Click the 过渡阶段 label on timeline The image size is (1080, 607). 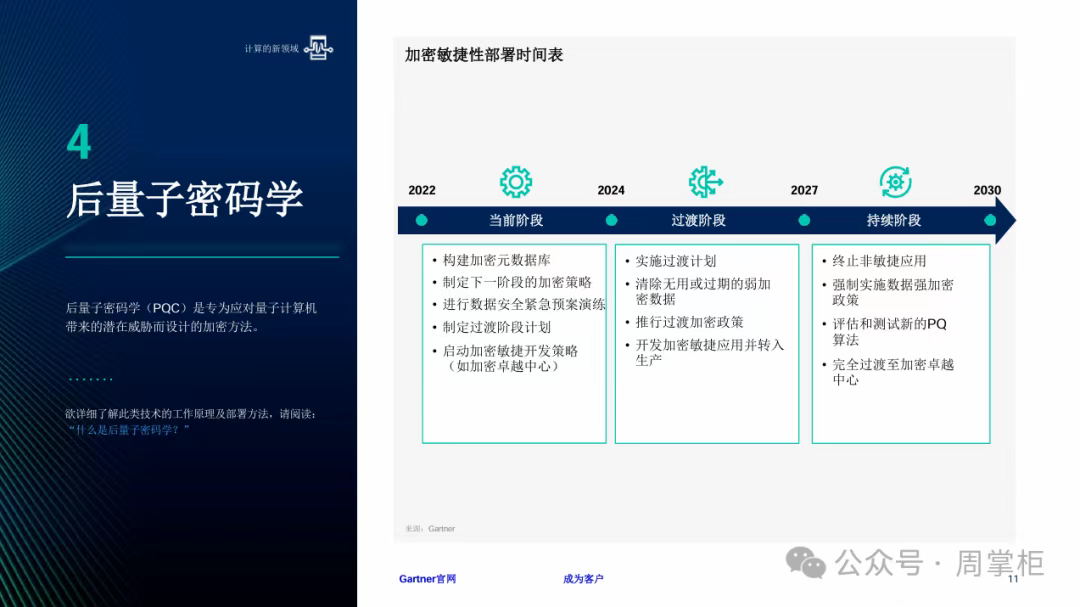click(698, 220)
